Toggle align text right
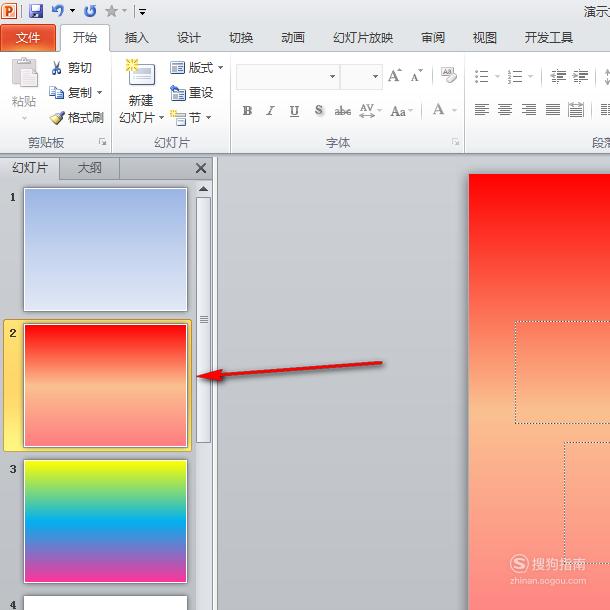 tap(529, 110)
